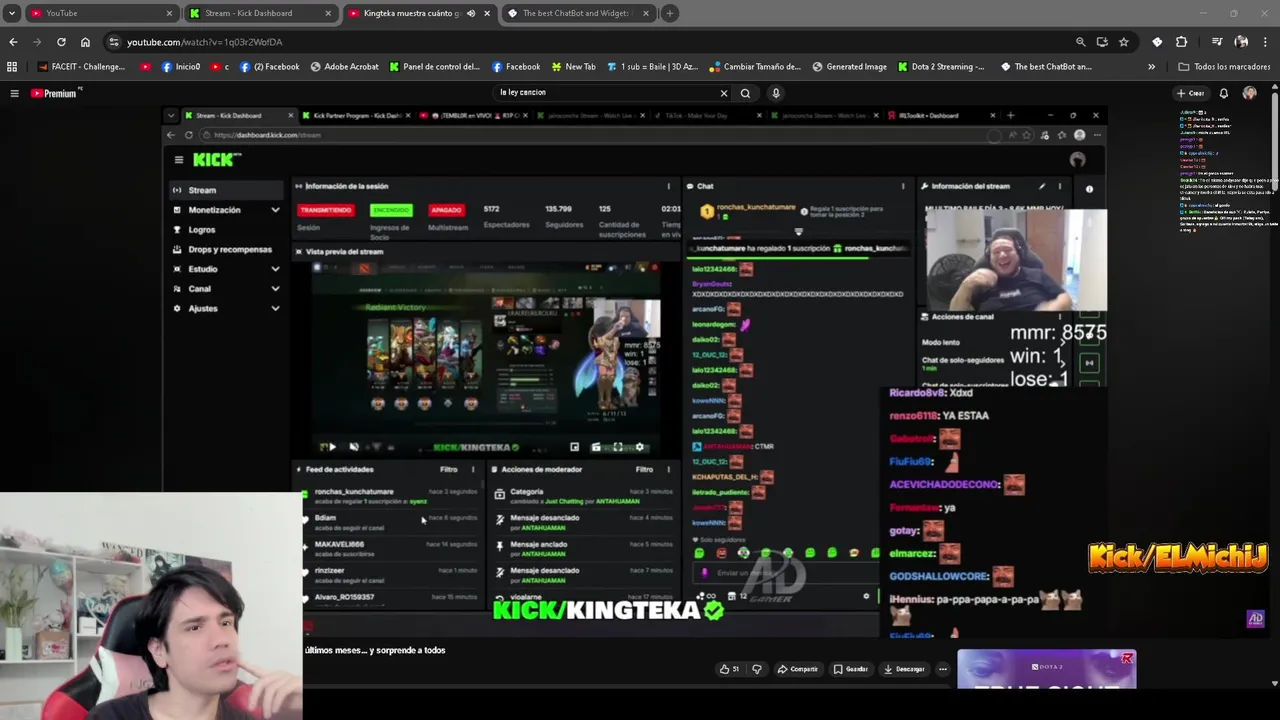Close the Stream - Kick Dashboard tab
This screenshot has width=1280, height=720.
(328, 13)
